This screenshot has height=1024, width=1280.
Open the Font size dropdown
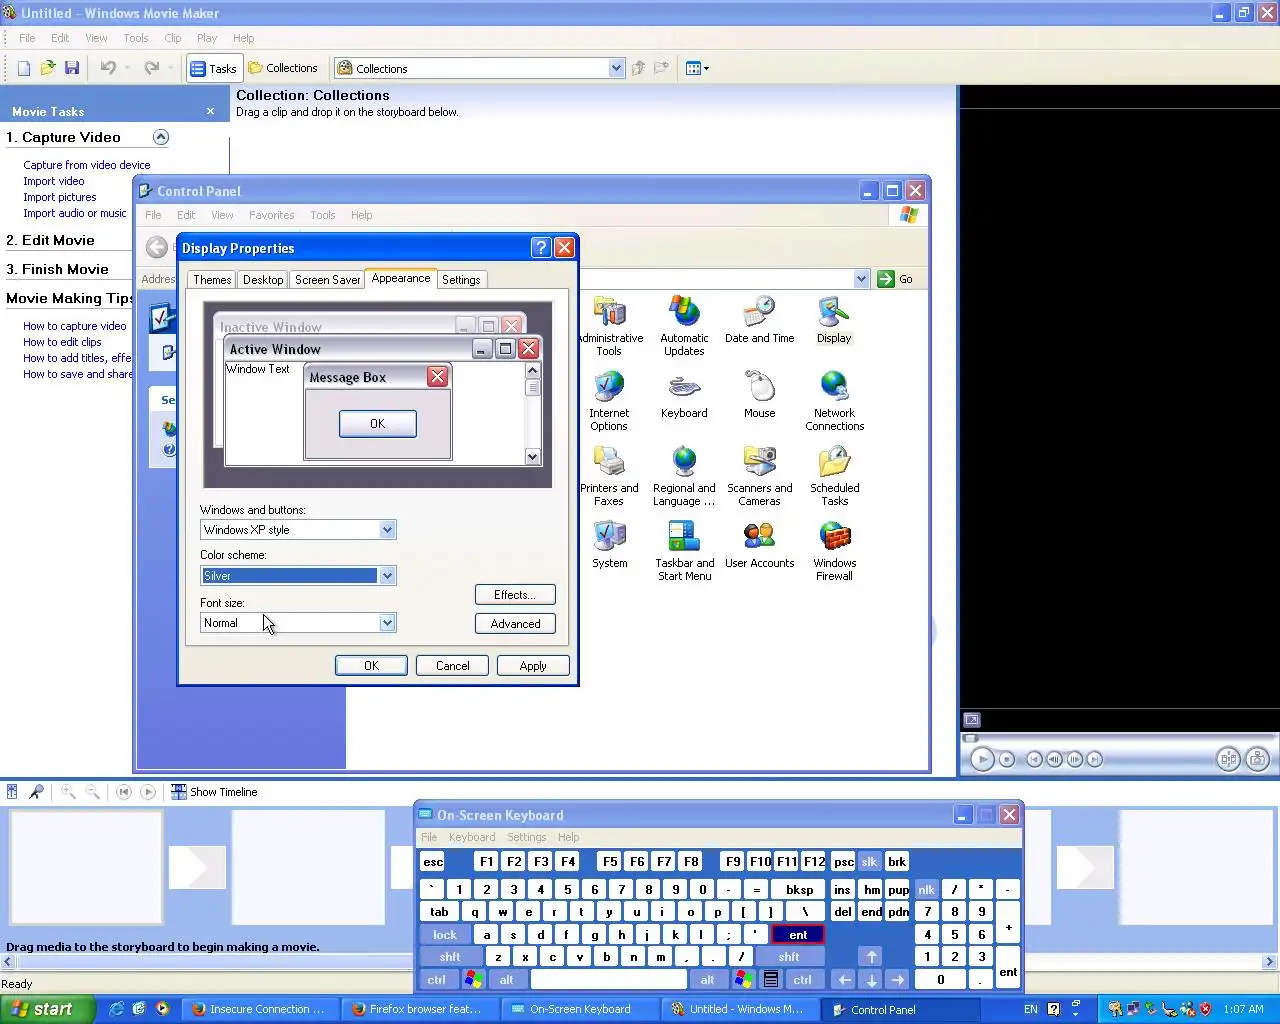tap(387, 623)
